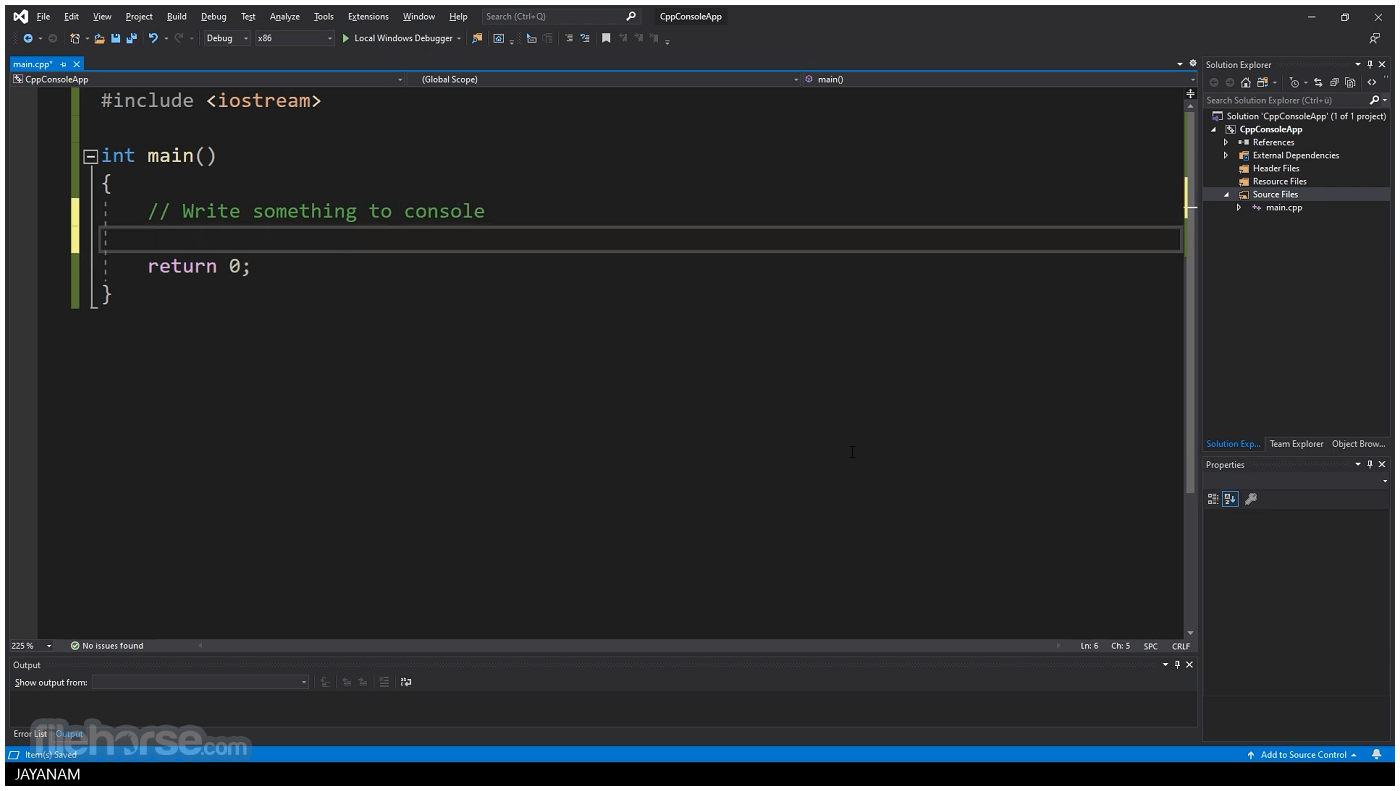Click the notifications bell in status bar

[1376, 755]
